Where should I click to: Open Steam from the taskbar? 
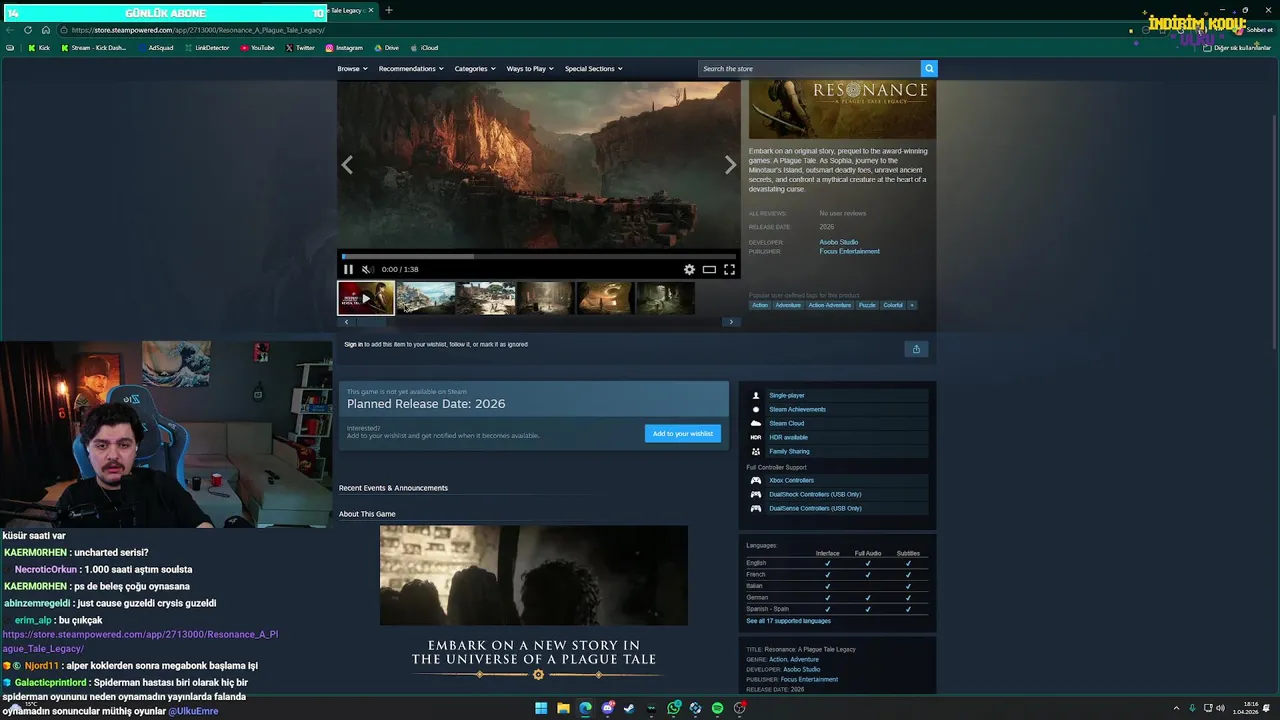tap(629, 708)
